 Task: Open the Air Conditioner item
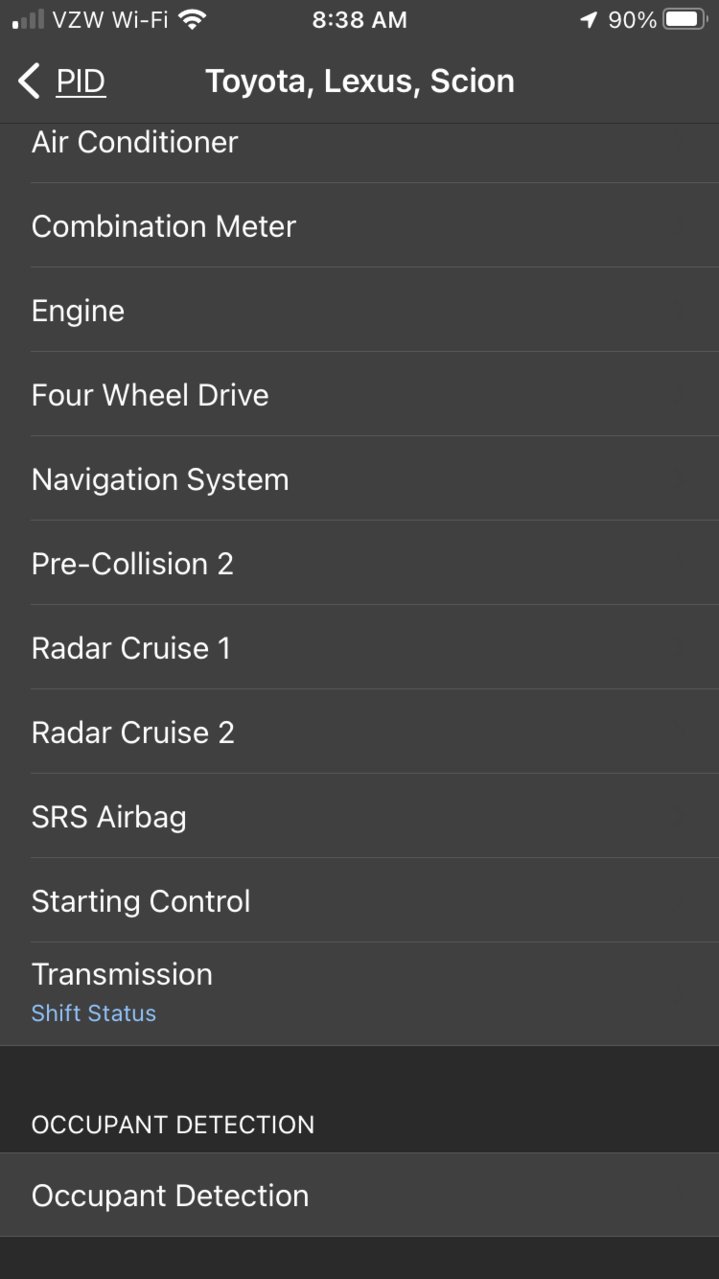[x=359, y=141]
